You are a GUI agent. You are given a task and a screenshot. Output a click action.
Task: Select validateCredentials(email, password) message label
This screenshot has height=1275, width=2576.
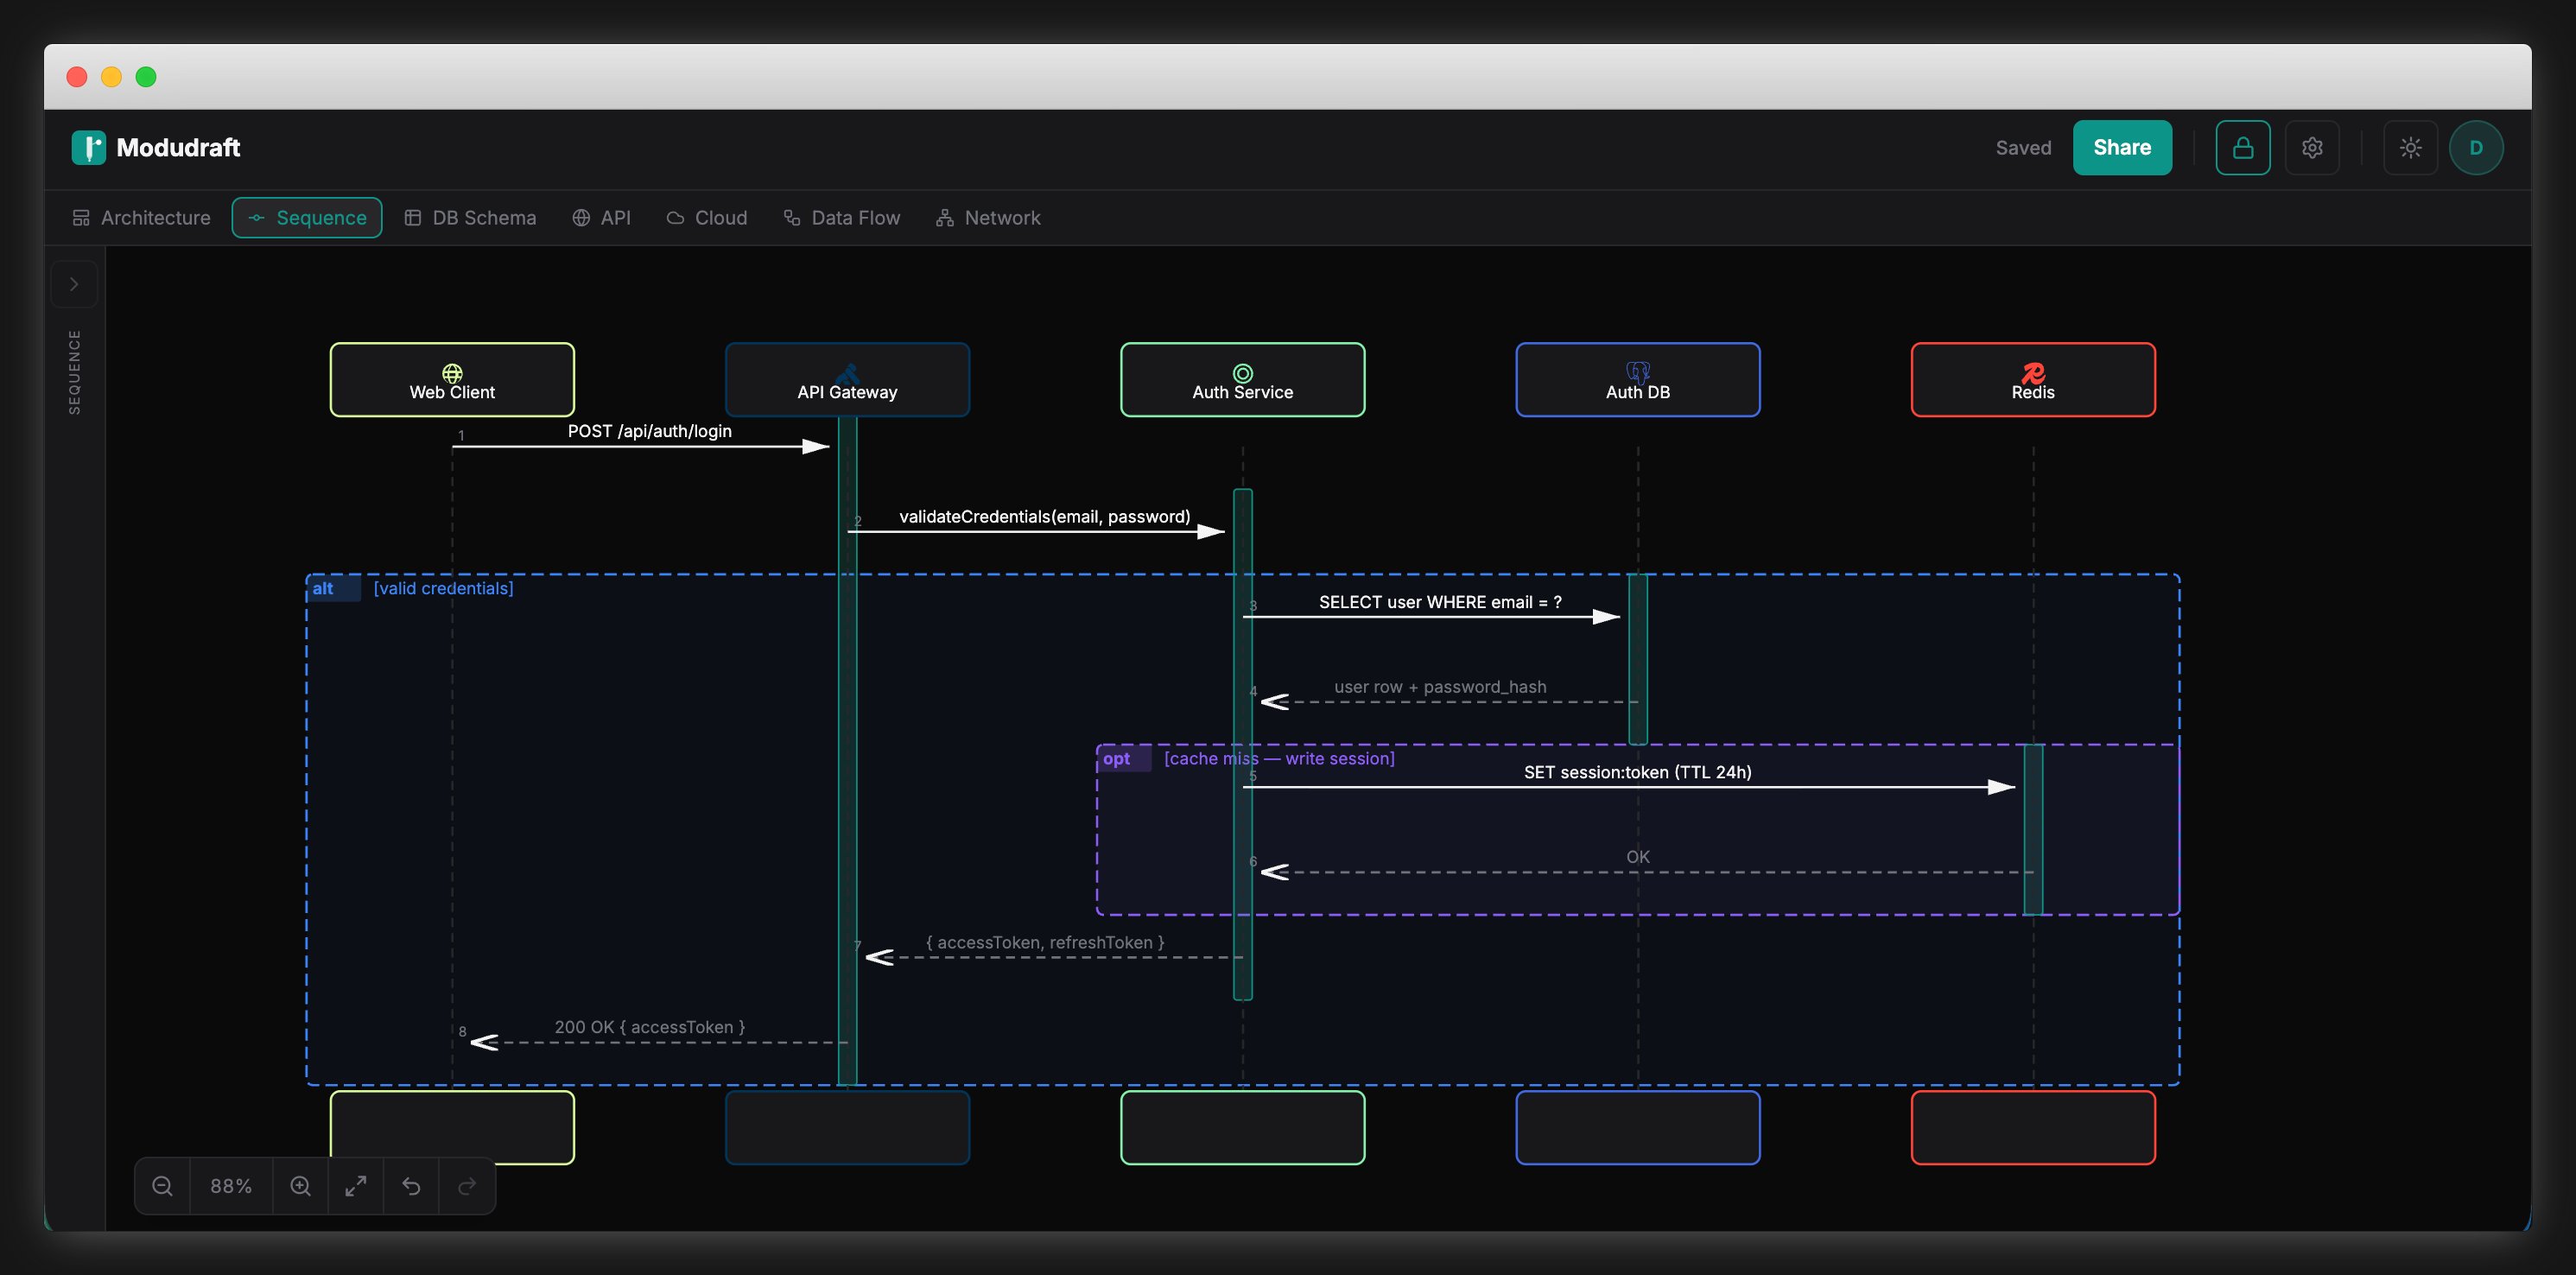[1044, 516]
